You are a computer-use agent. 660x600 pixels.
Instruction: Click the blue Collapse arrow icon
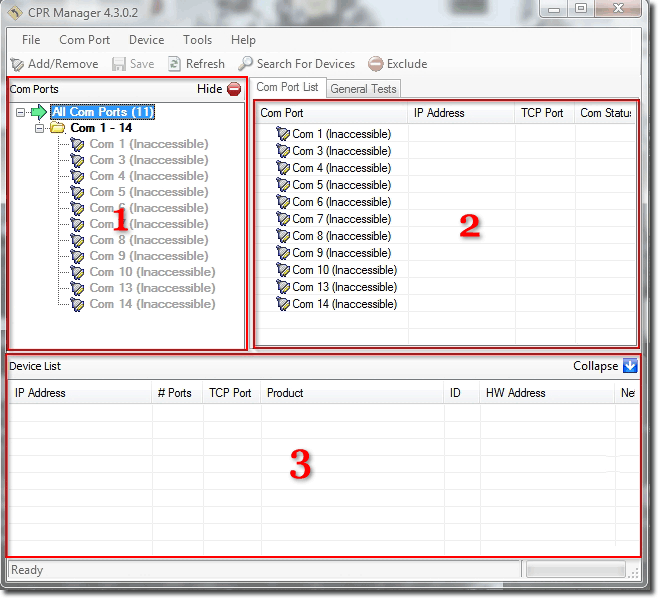point(630,366)
